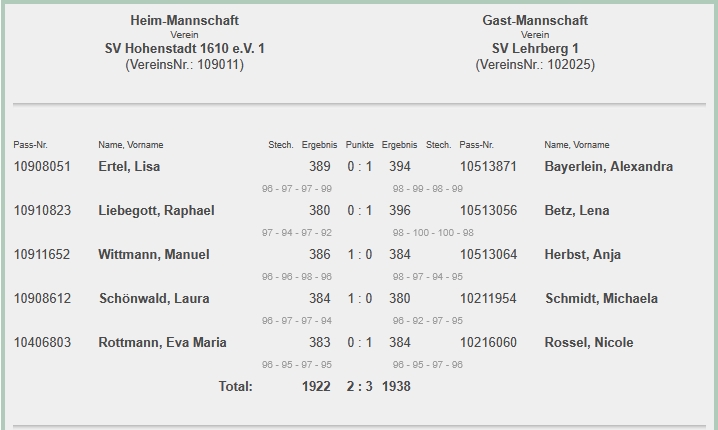718x430 pixels.
Task: Select guest shooter Rossel, Nicole
Action: pos(589,342)
